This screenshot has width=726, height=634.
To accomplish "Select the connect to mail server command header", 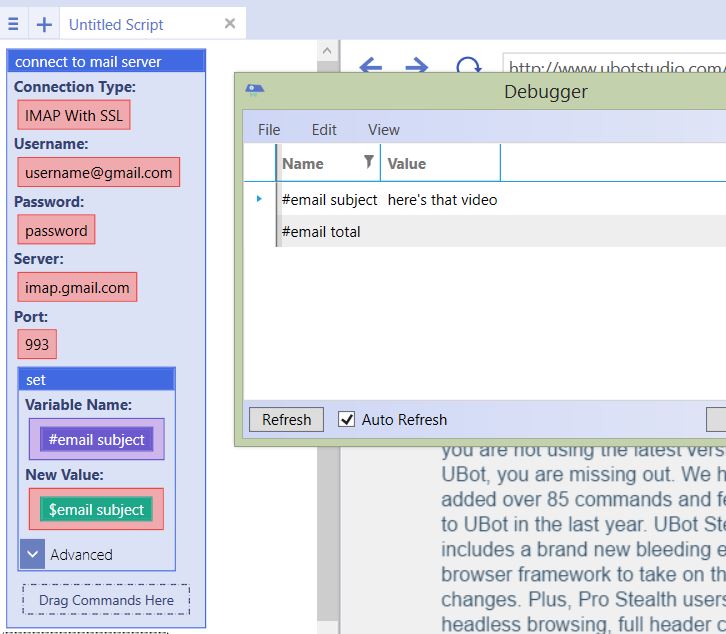I will pyautogui.click(x=106, y=62).
